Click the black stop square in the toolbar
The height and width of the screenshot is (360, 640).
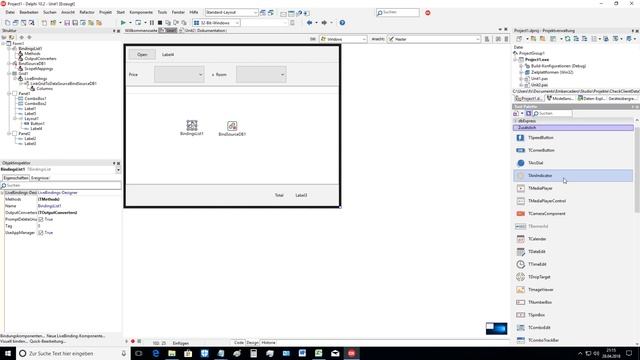tap(160, 23)
